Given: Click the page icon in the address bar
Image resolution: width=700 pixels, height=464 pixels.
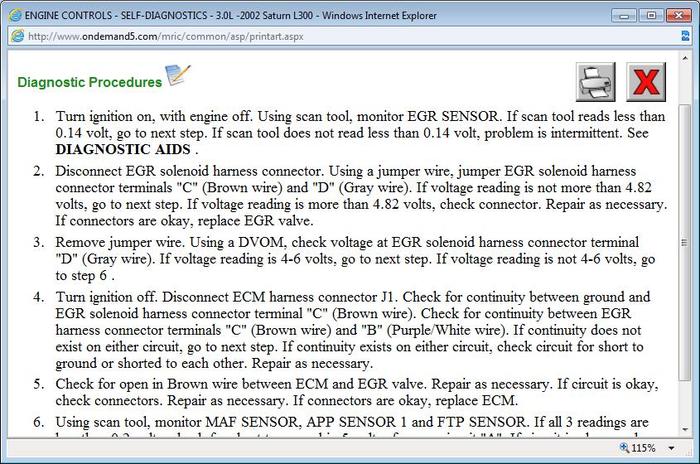Looking at the screenshot, I should point(17,36).
